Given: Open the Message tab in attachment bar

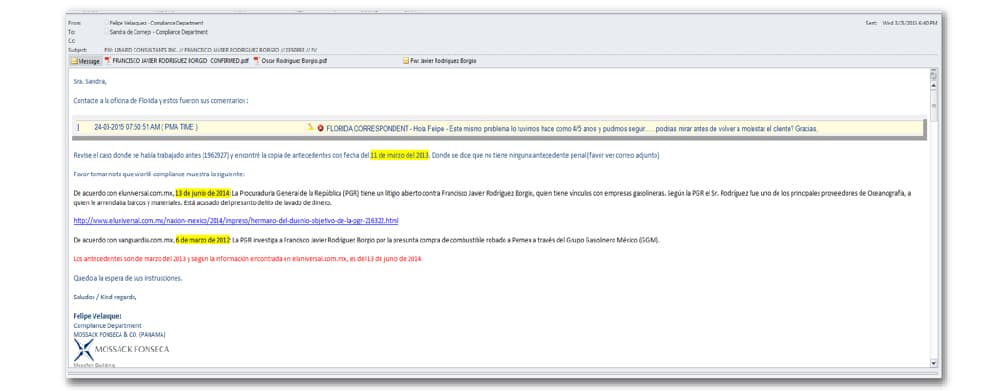Looking at the screenshot, I should click(x=85, y=61).
